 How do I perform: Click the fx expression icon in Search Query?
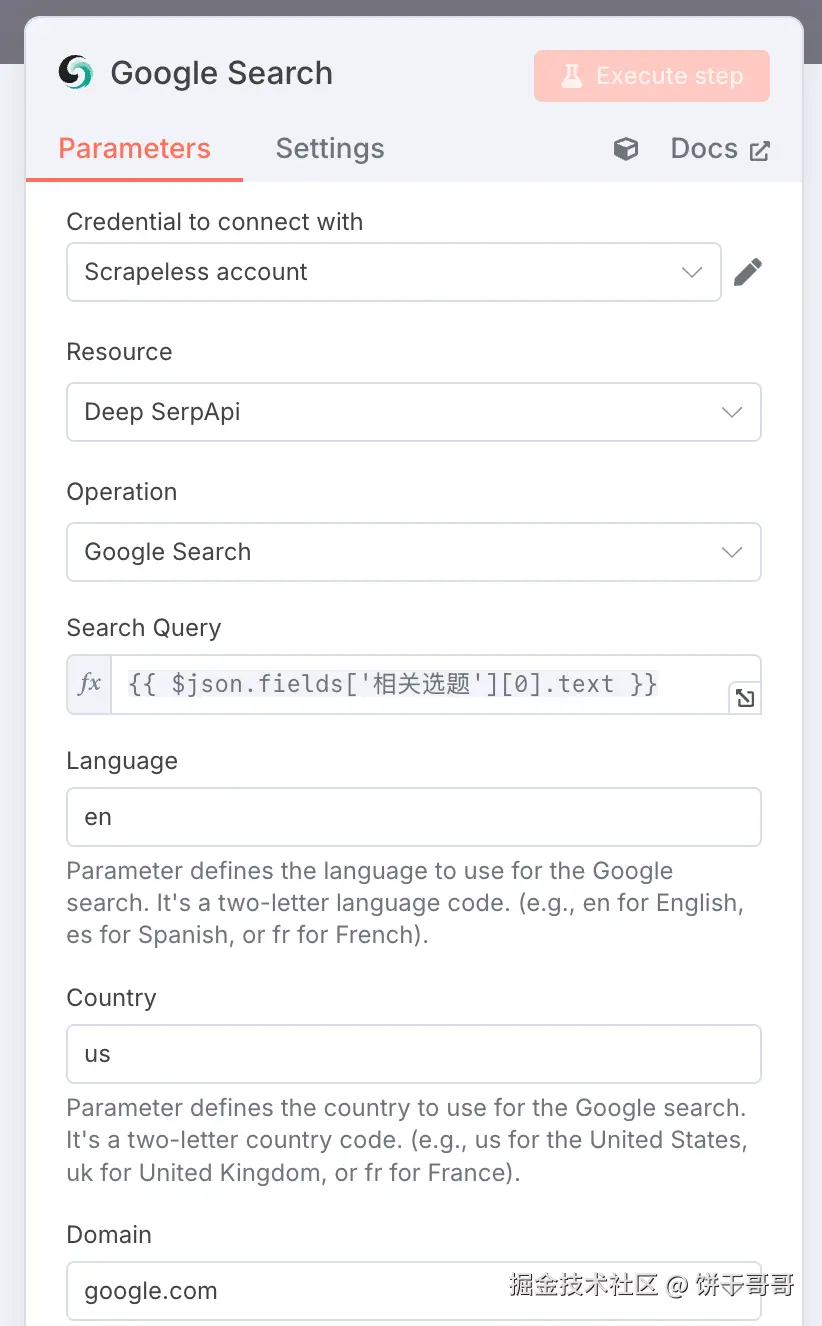tap(89, 684)
